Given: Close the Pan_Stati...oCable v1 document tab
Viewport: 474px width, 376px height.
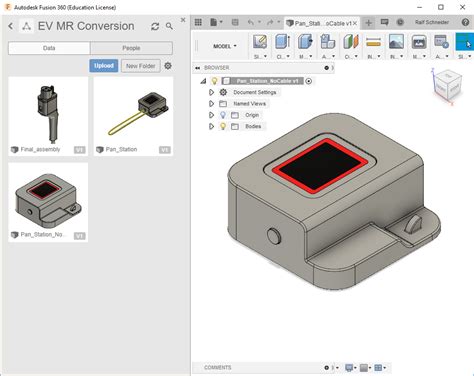Looking at the screenshot, I should 355,23.
